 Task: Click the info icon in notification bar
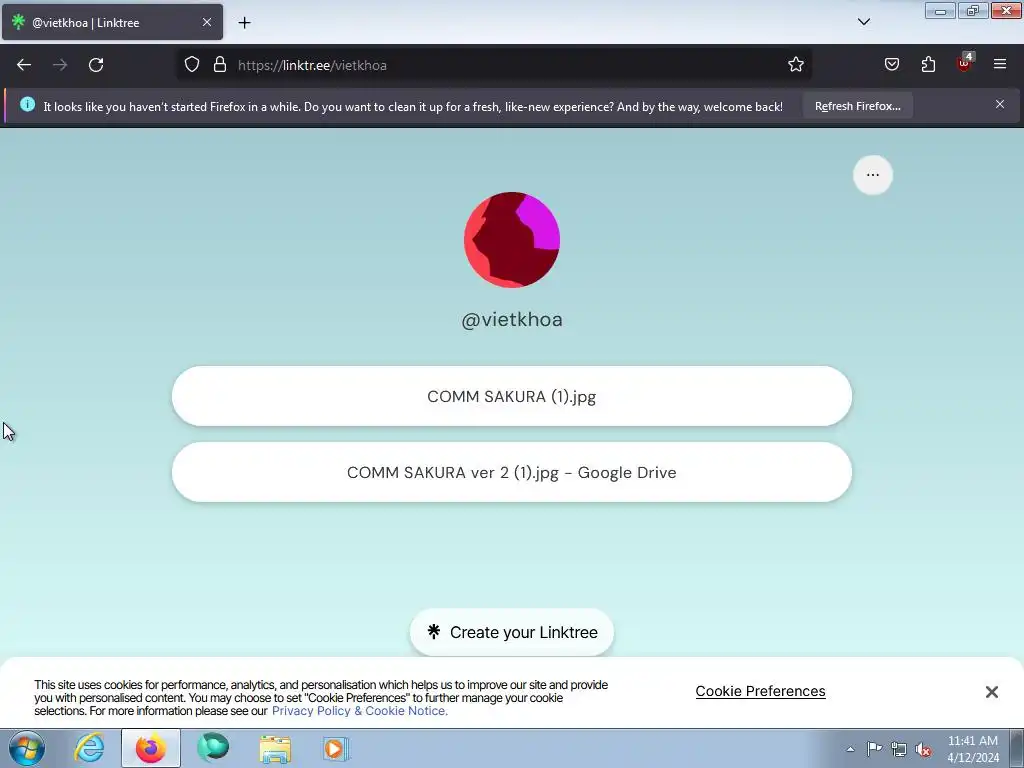point(27,104)
